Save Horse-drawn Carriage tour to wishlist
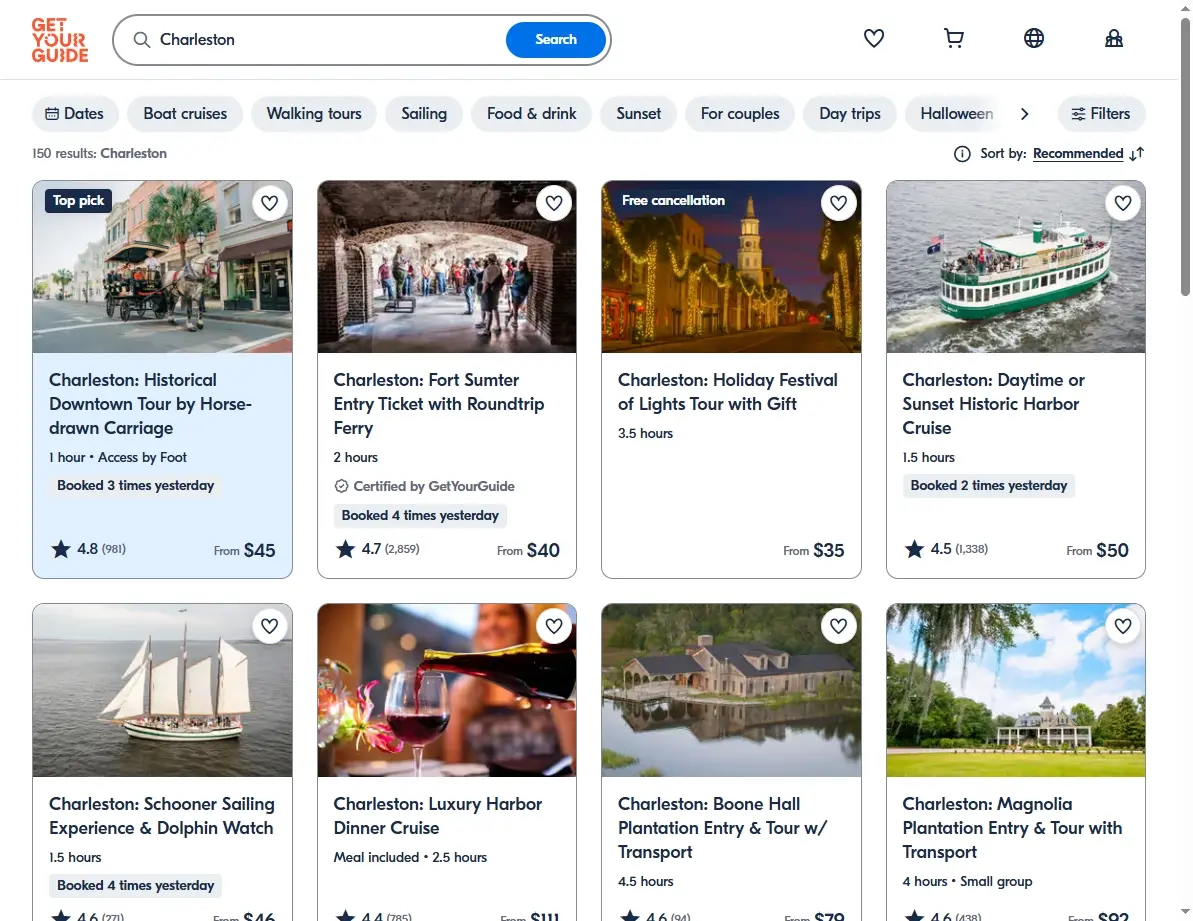Image resolution: width=1193 pixels, height=921 pixels. point(269,203)
